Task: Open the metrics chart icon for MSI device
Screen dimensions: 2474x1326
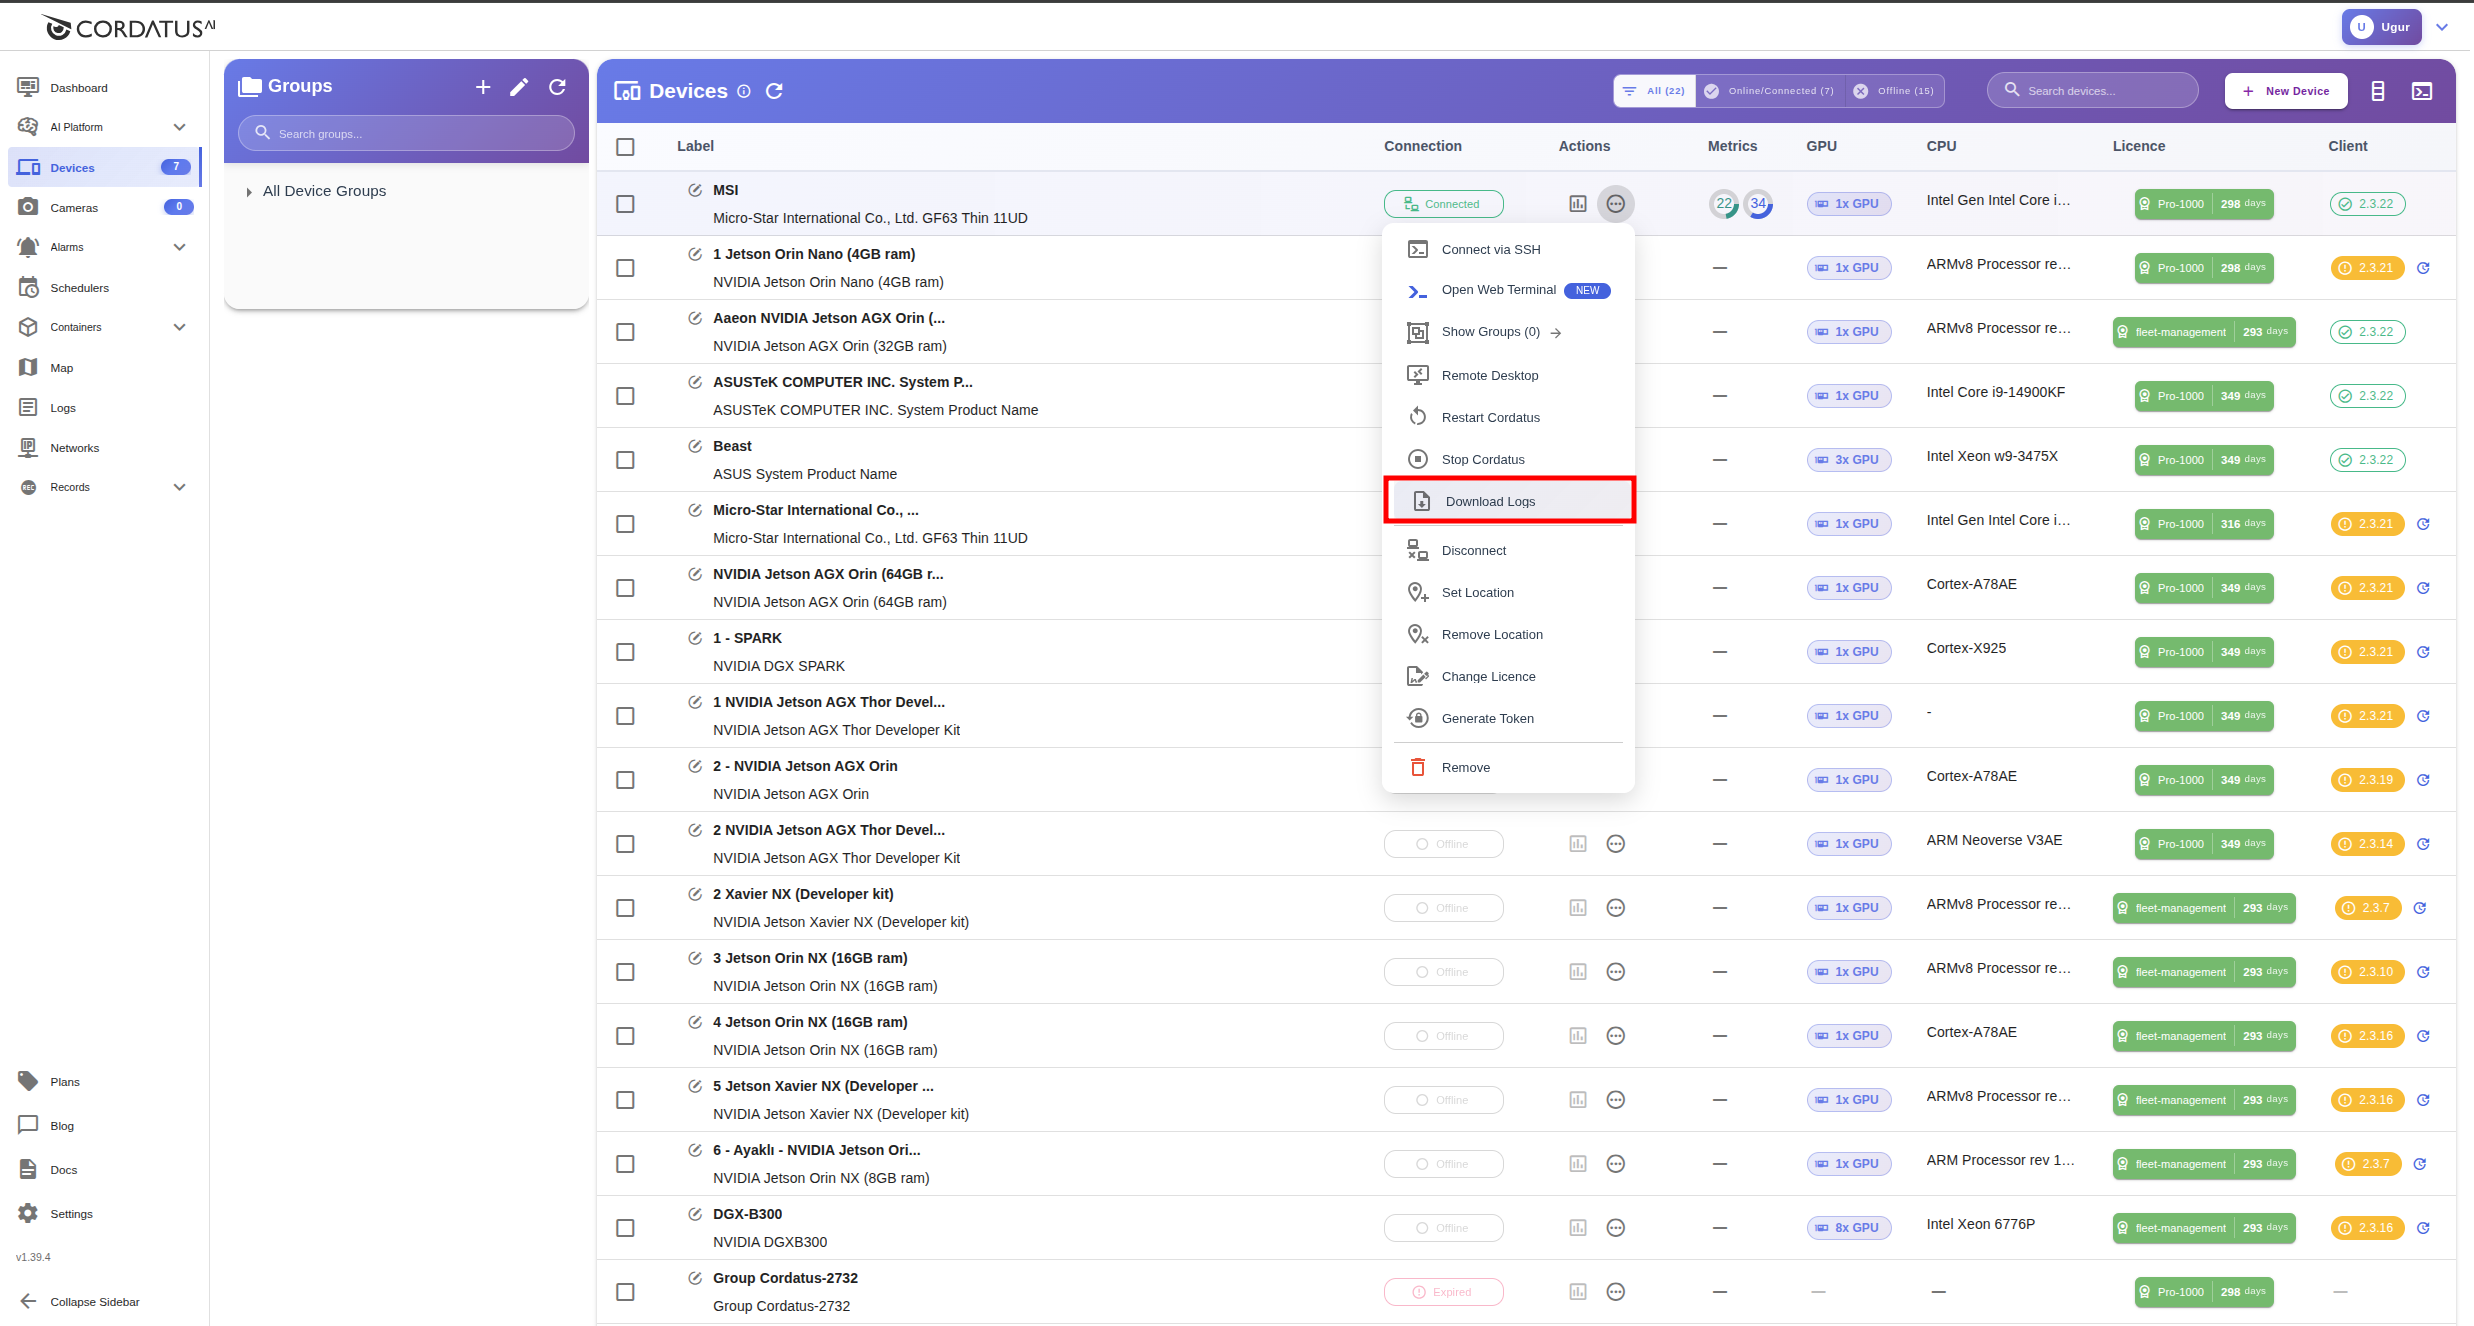Action: tap(1577, 203)
